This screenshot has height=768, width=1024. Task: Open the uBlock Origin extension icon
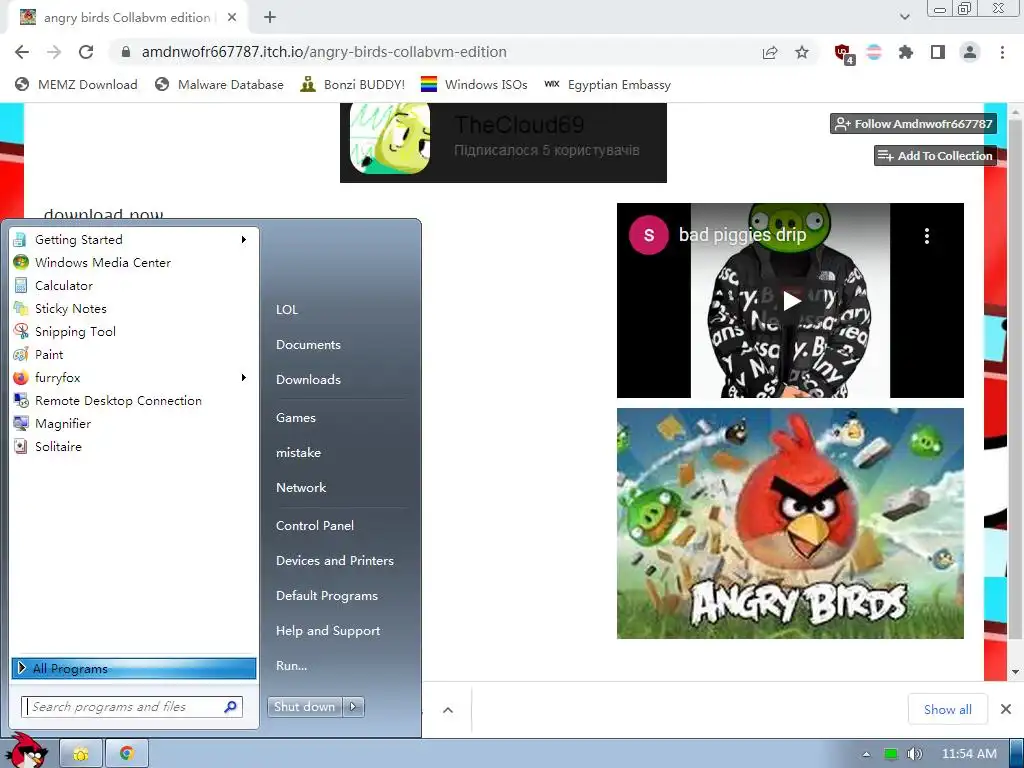844,54
